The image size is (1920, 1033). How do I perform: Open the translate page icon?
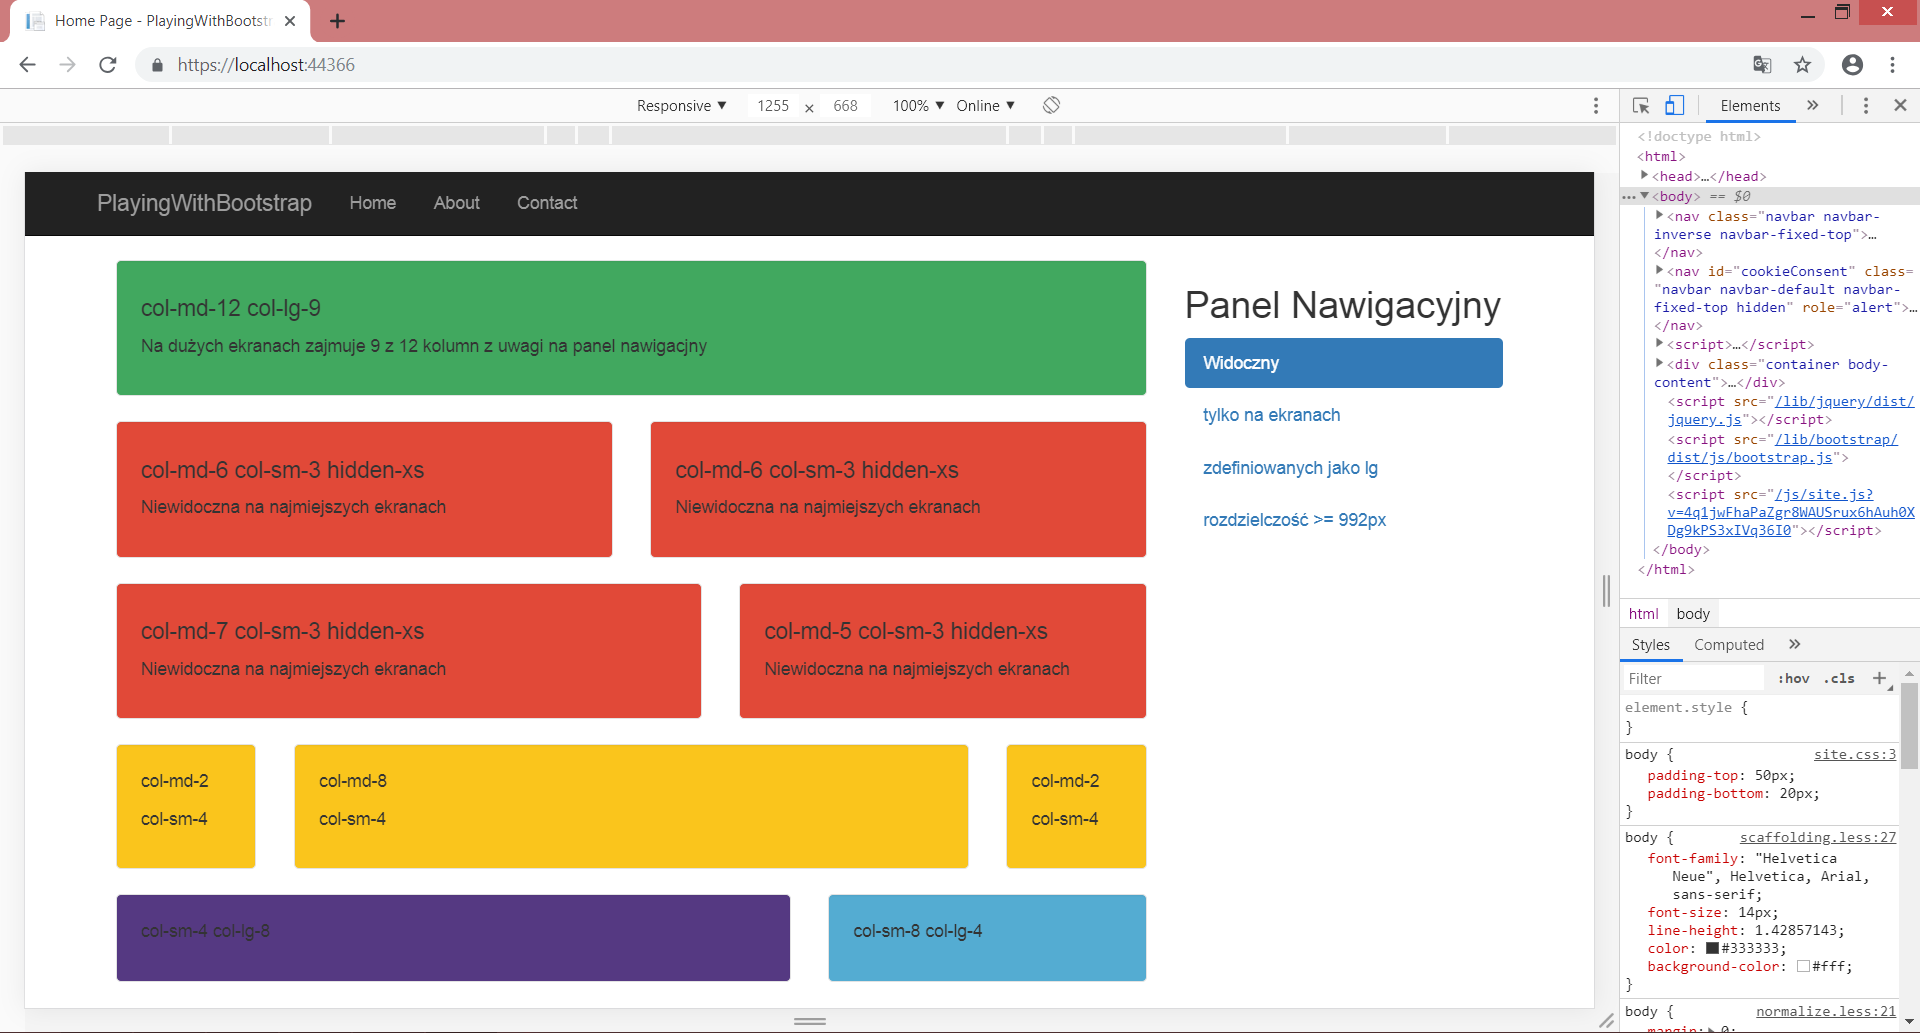(x=1762, y=65)
